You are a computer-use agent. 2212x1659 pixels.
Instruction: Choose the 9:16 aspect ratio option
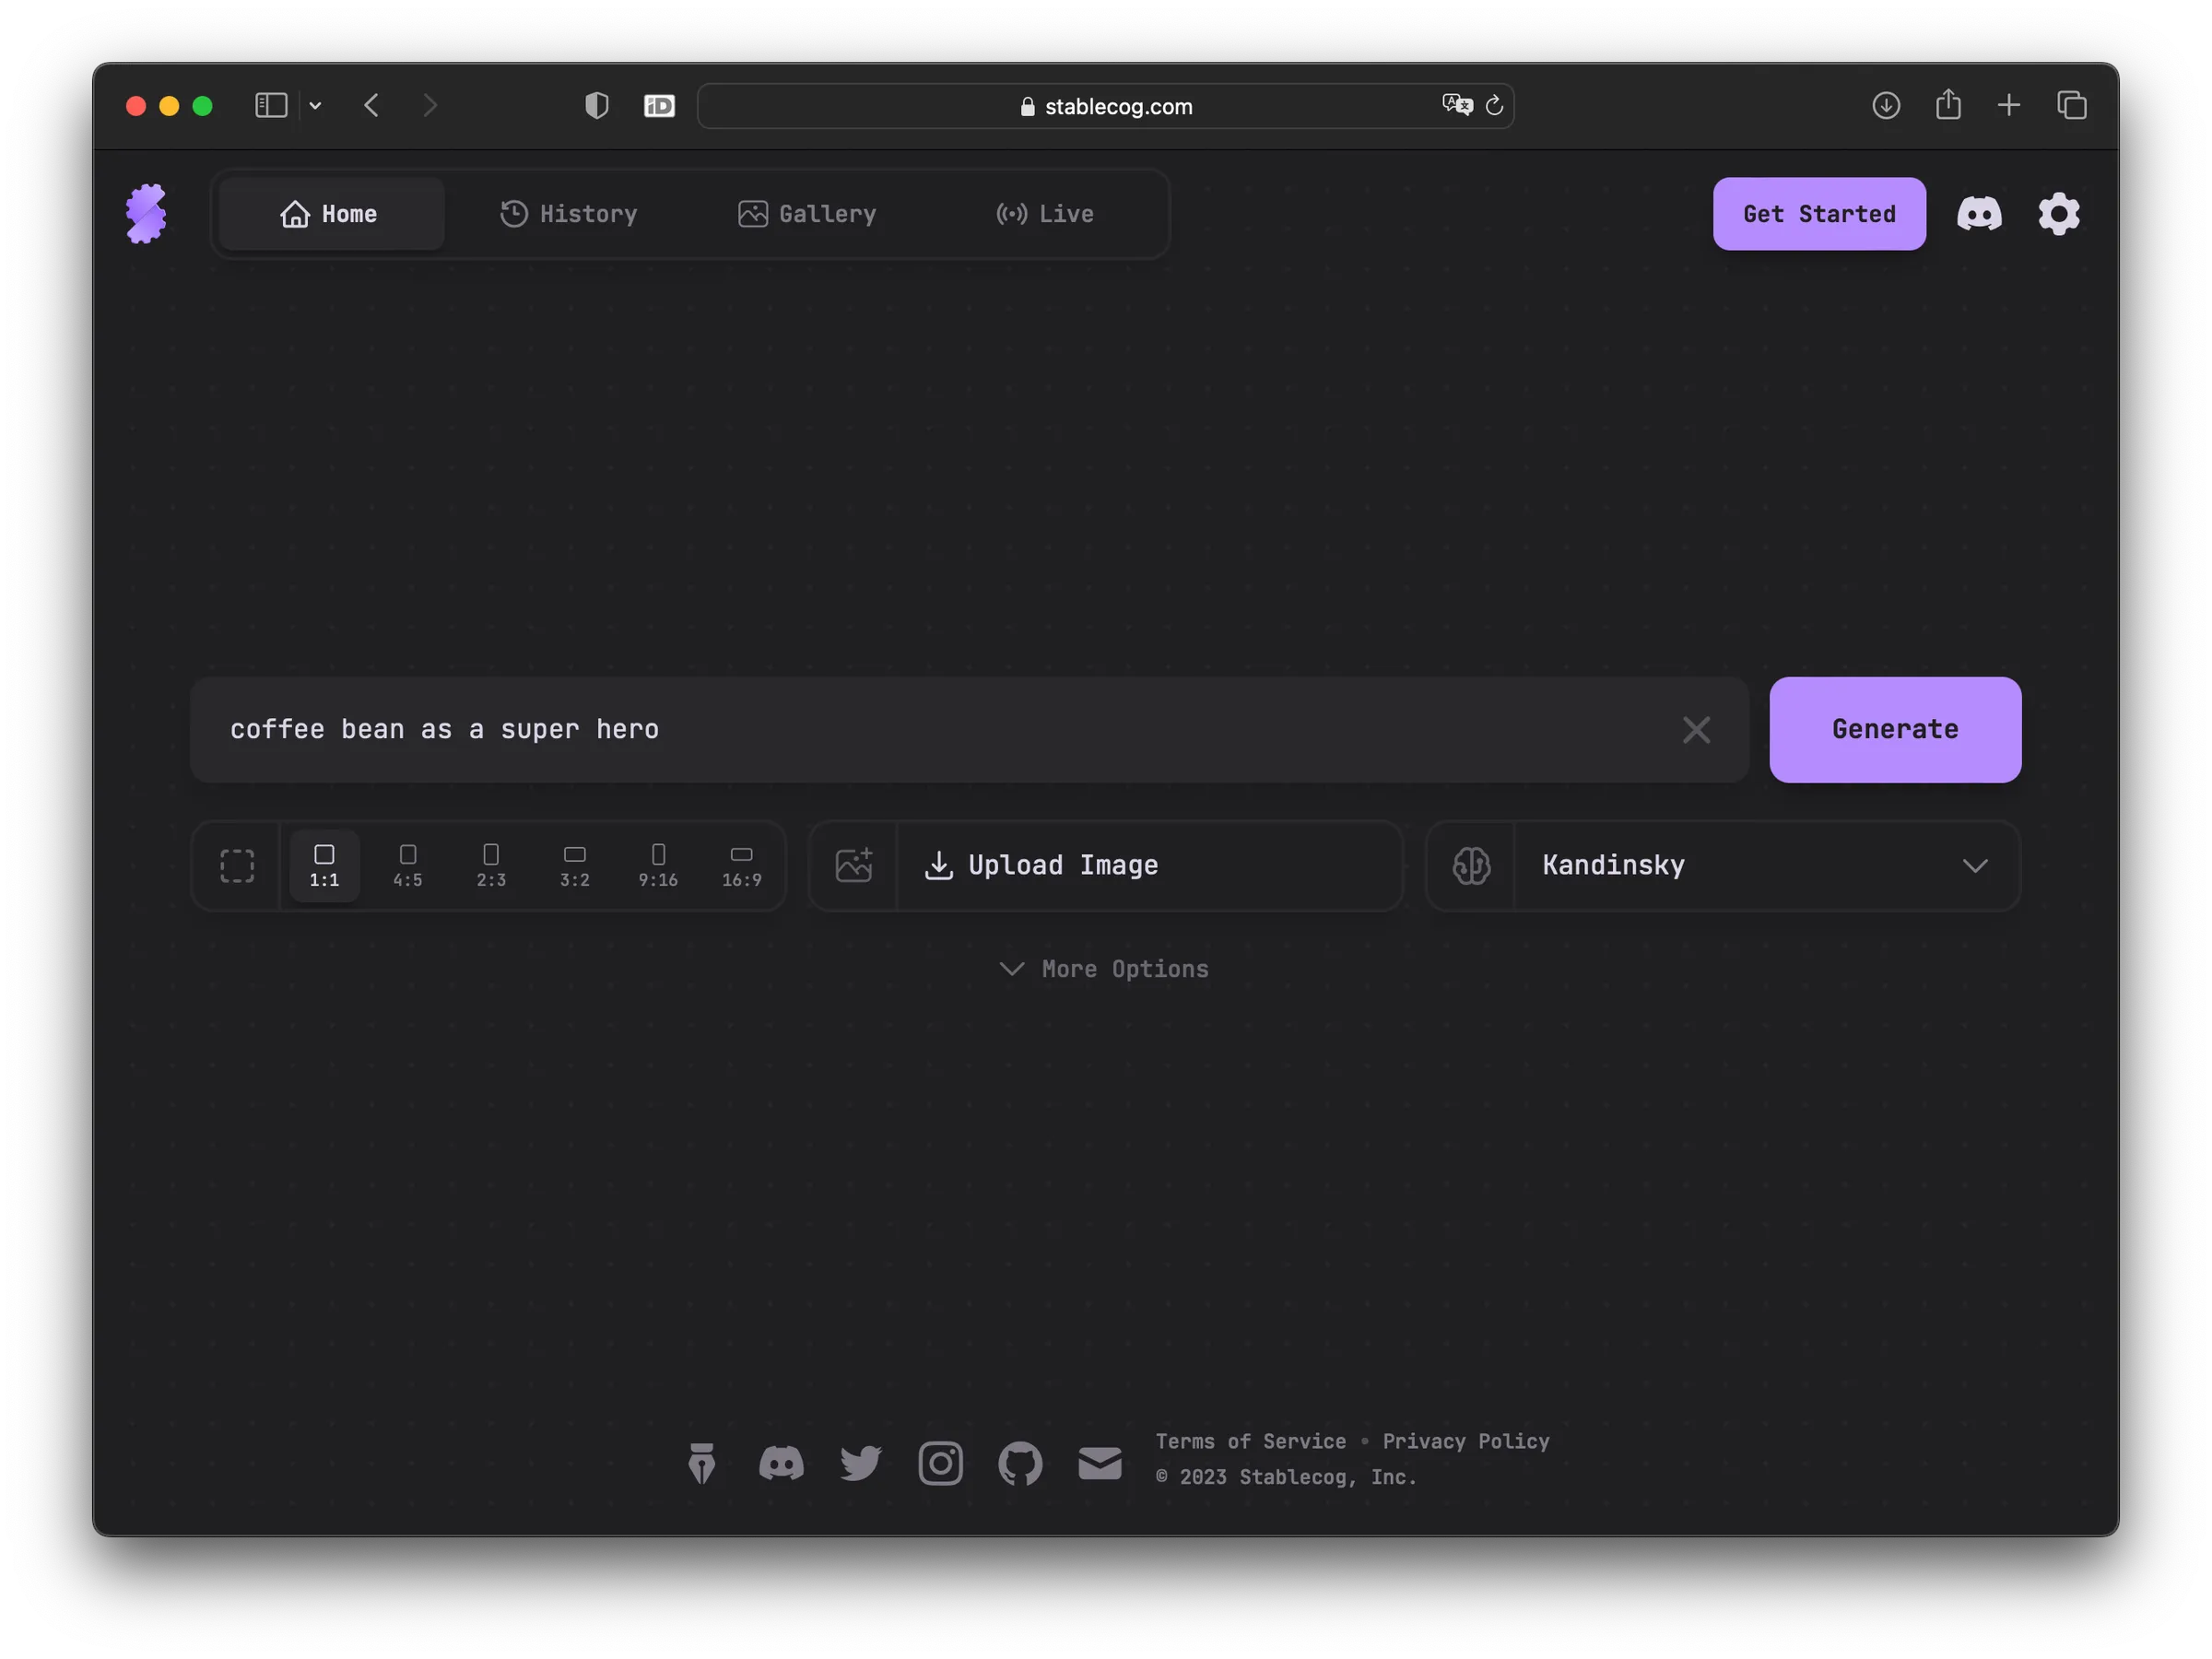(658, 866)
